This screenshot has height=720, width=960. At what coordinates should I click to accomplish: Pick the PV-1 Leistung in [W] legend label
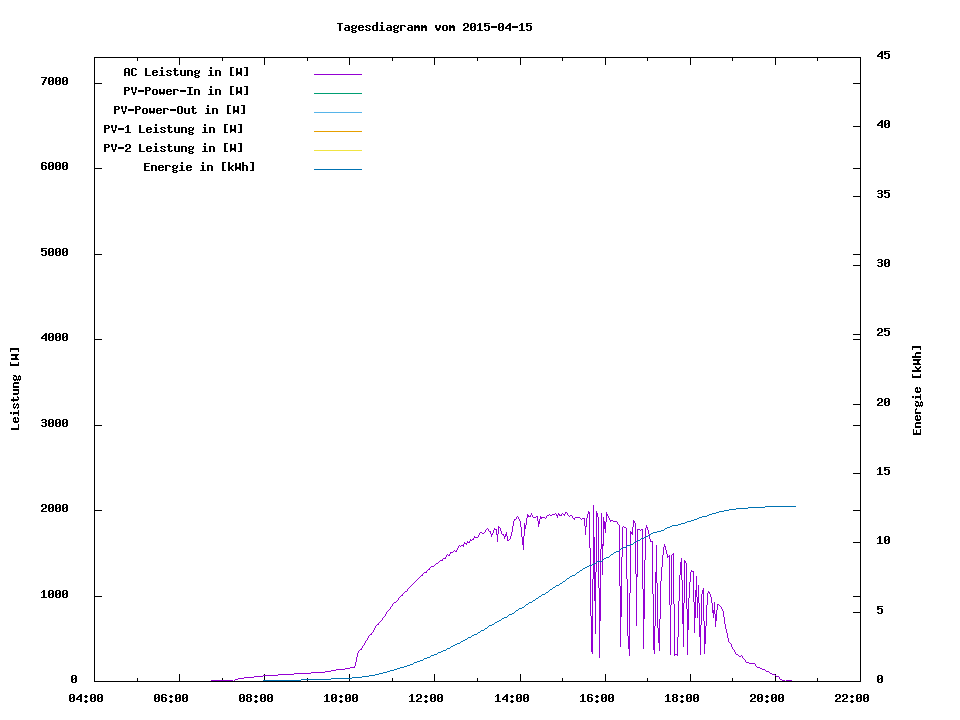pyautogui.click(x=173, y=129)
